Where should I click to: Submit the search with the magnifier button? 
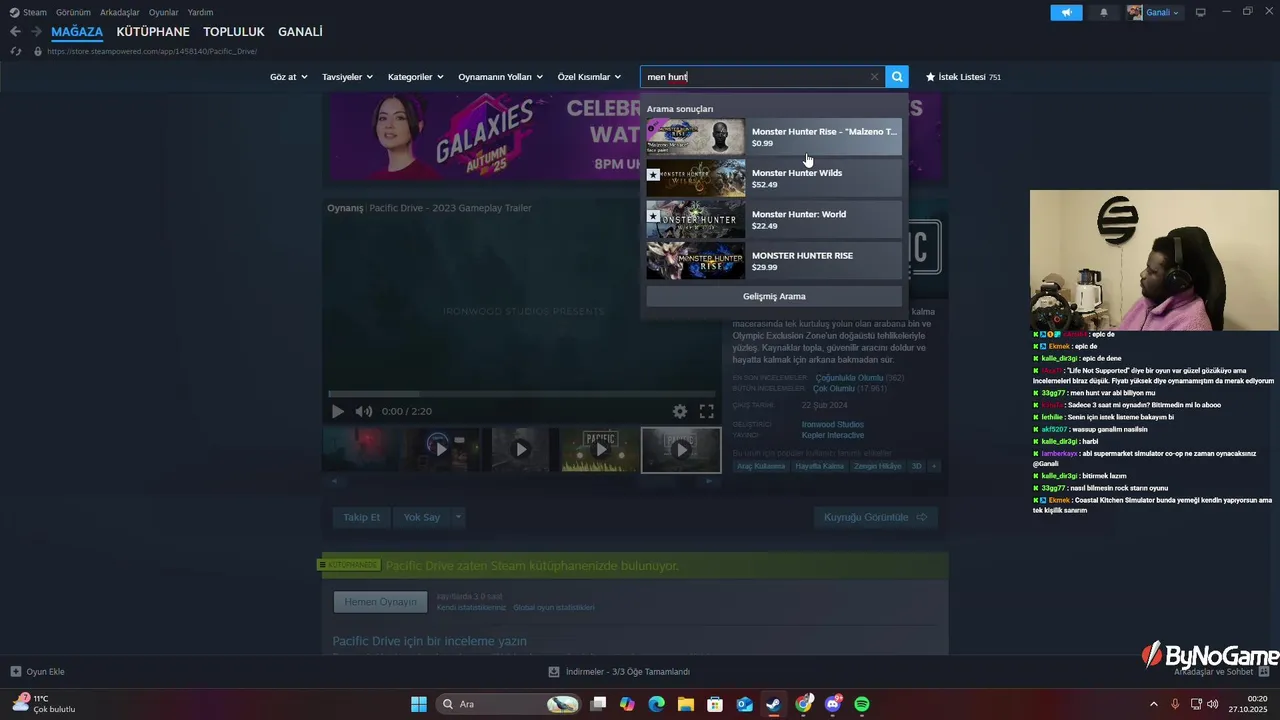[897, 77]
